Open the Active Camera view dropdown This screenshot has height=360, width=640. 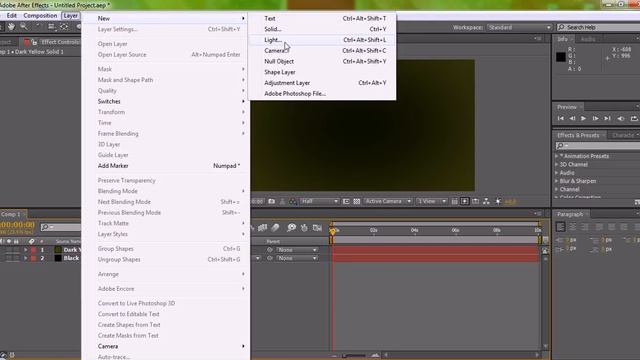coord(388,201)
